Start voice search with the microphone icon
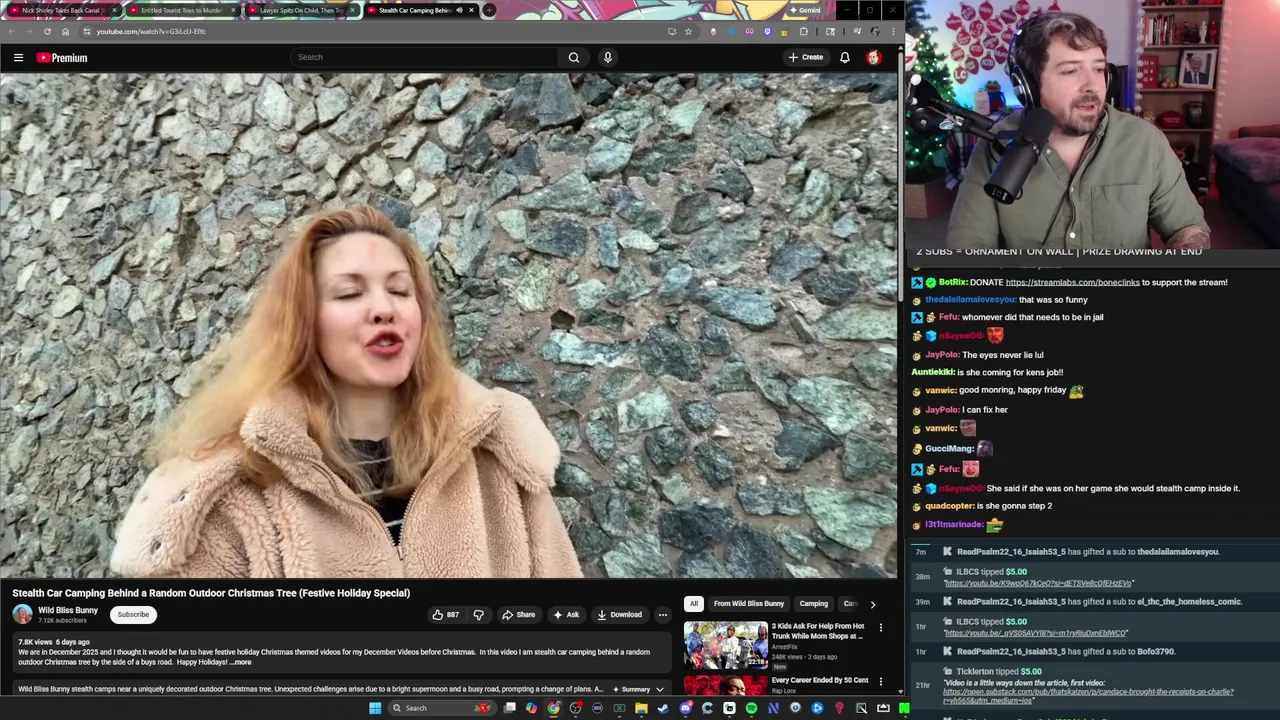 pyautogui.click(x=607, y=57)
